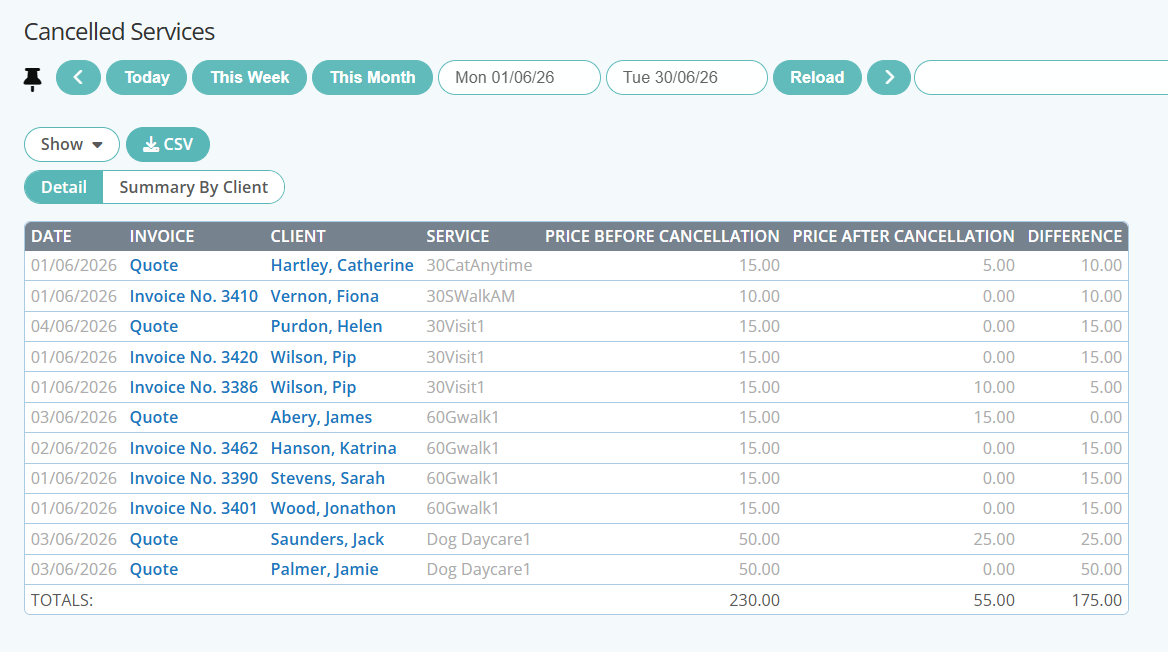
Task: Sort by DATE column header
Action: [51, 236]
